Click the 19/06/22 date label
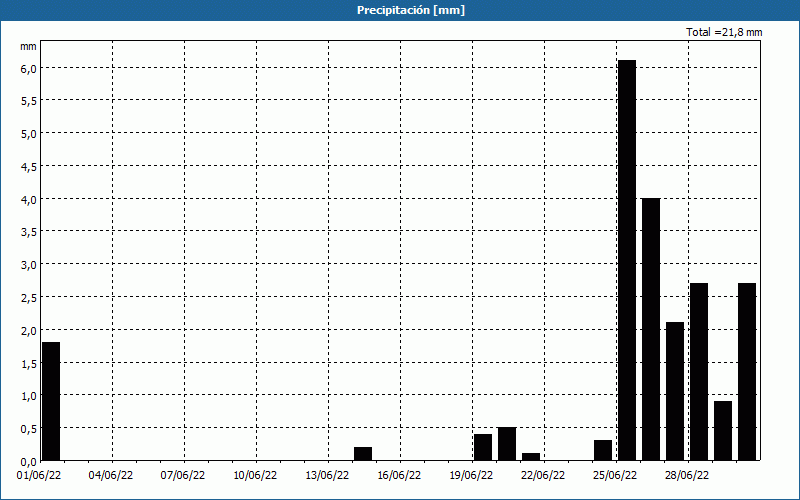 tap(471, 476)
